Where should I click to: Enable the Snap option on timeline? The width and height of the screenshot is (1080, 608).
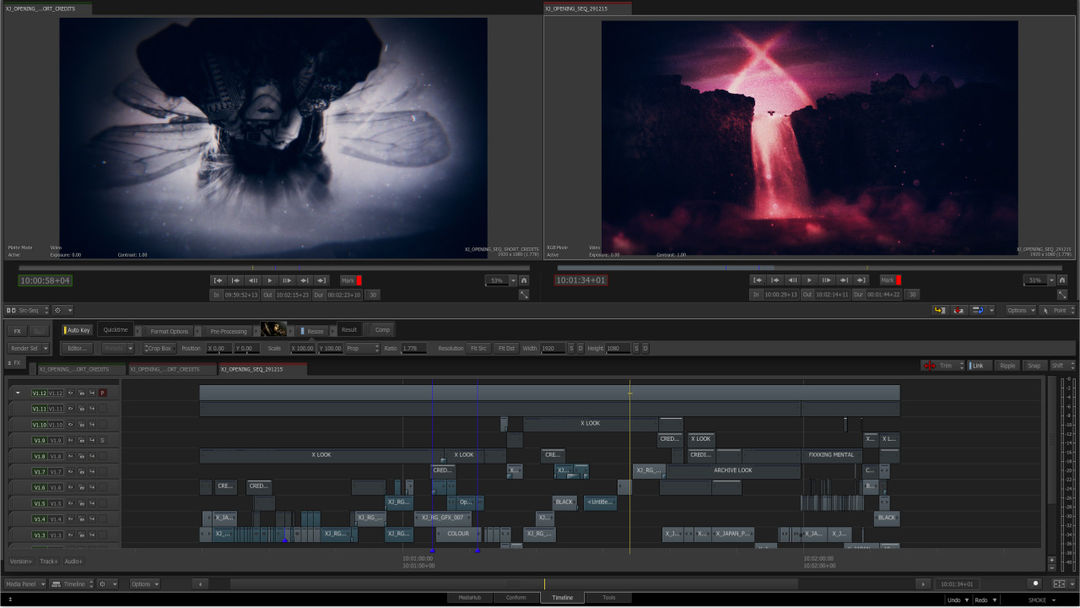coord(1033,366)
